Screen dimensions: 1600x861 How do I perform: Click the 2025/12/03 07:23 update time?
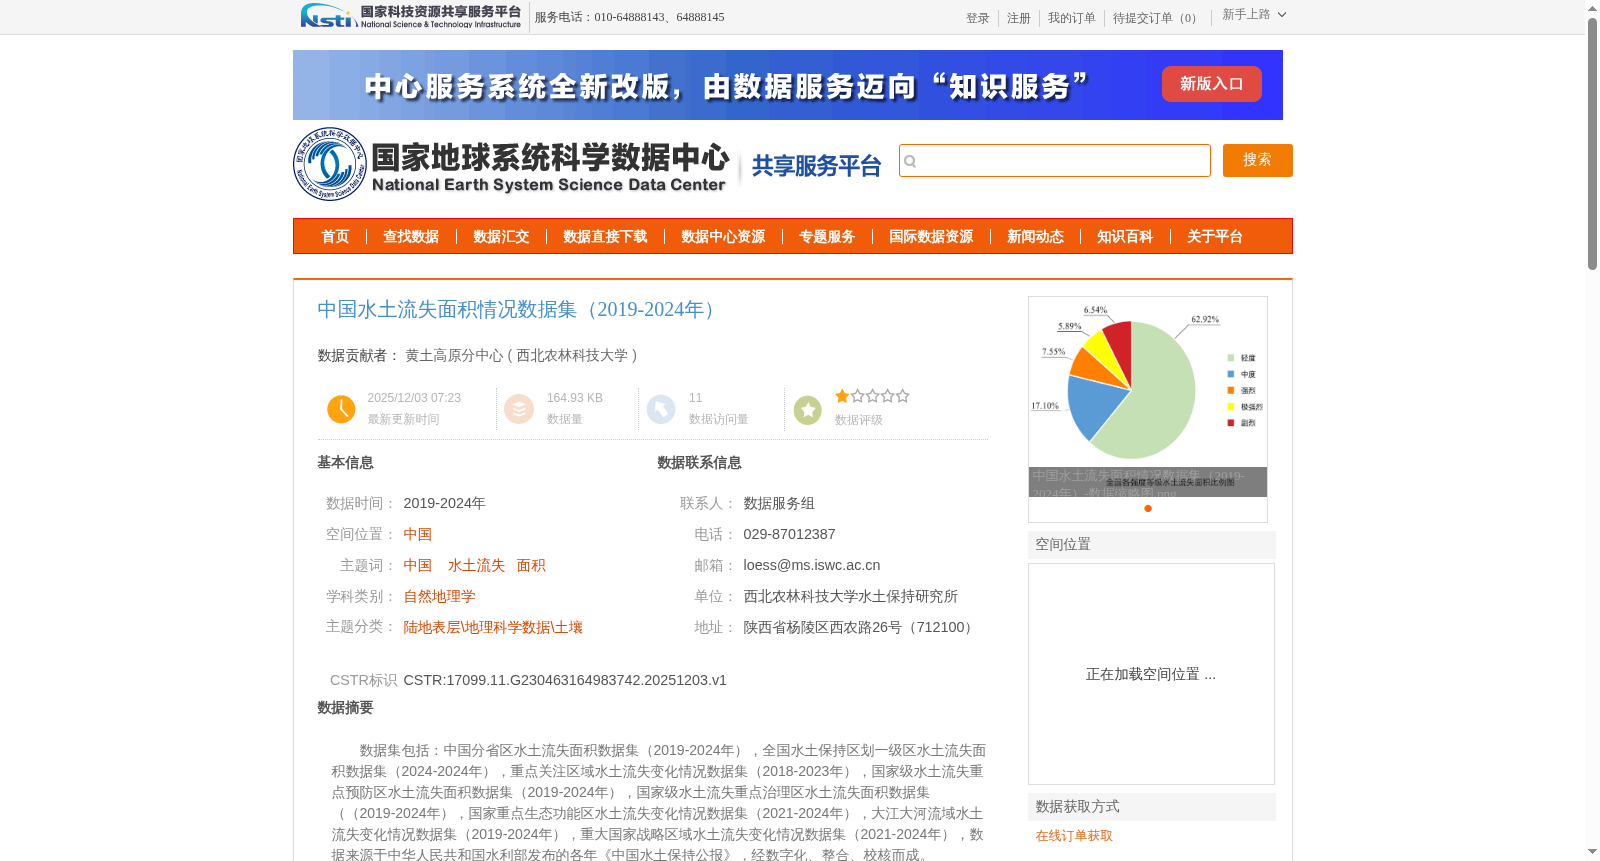point(414,398)
